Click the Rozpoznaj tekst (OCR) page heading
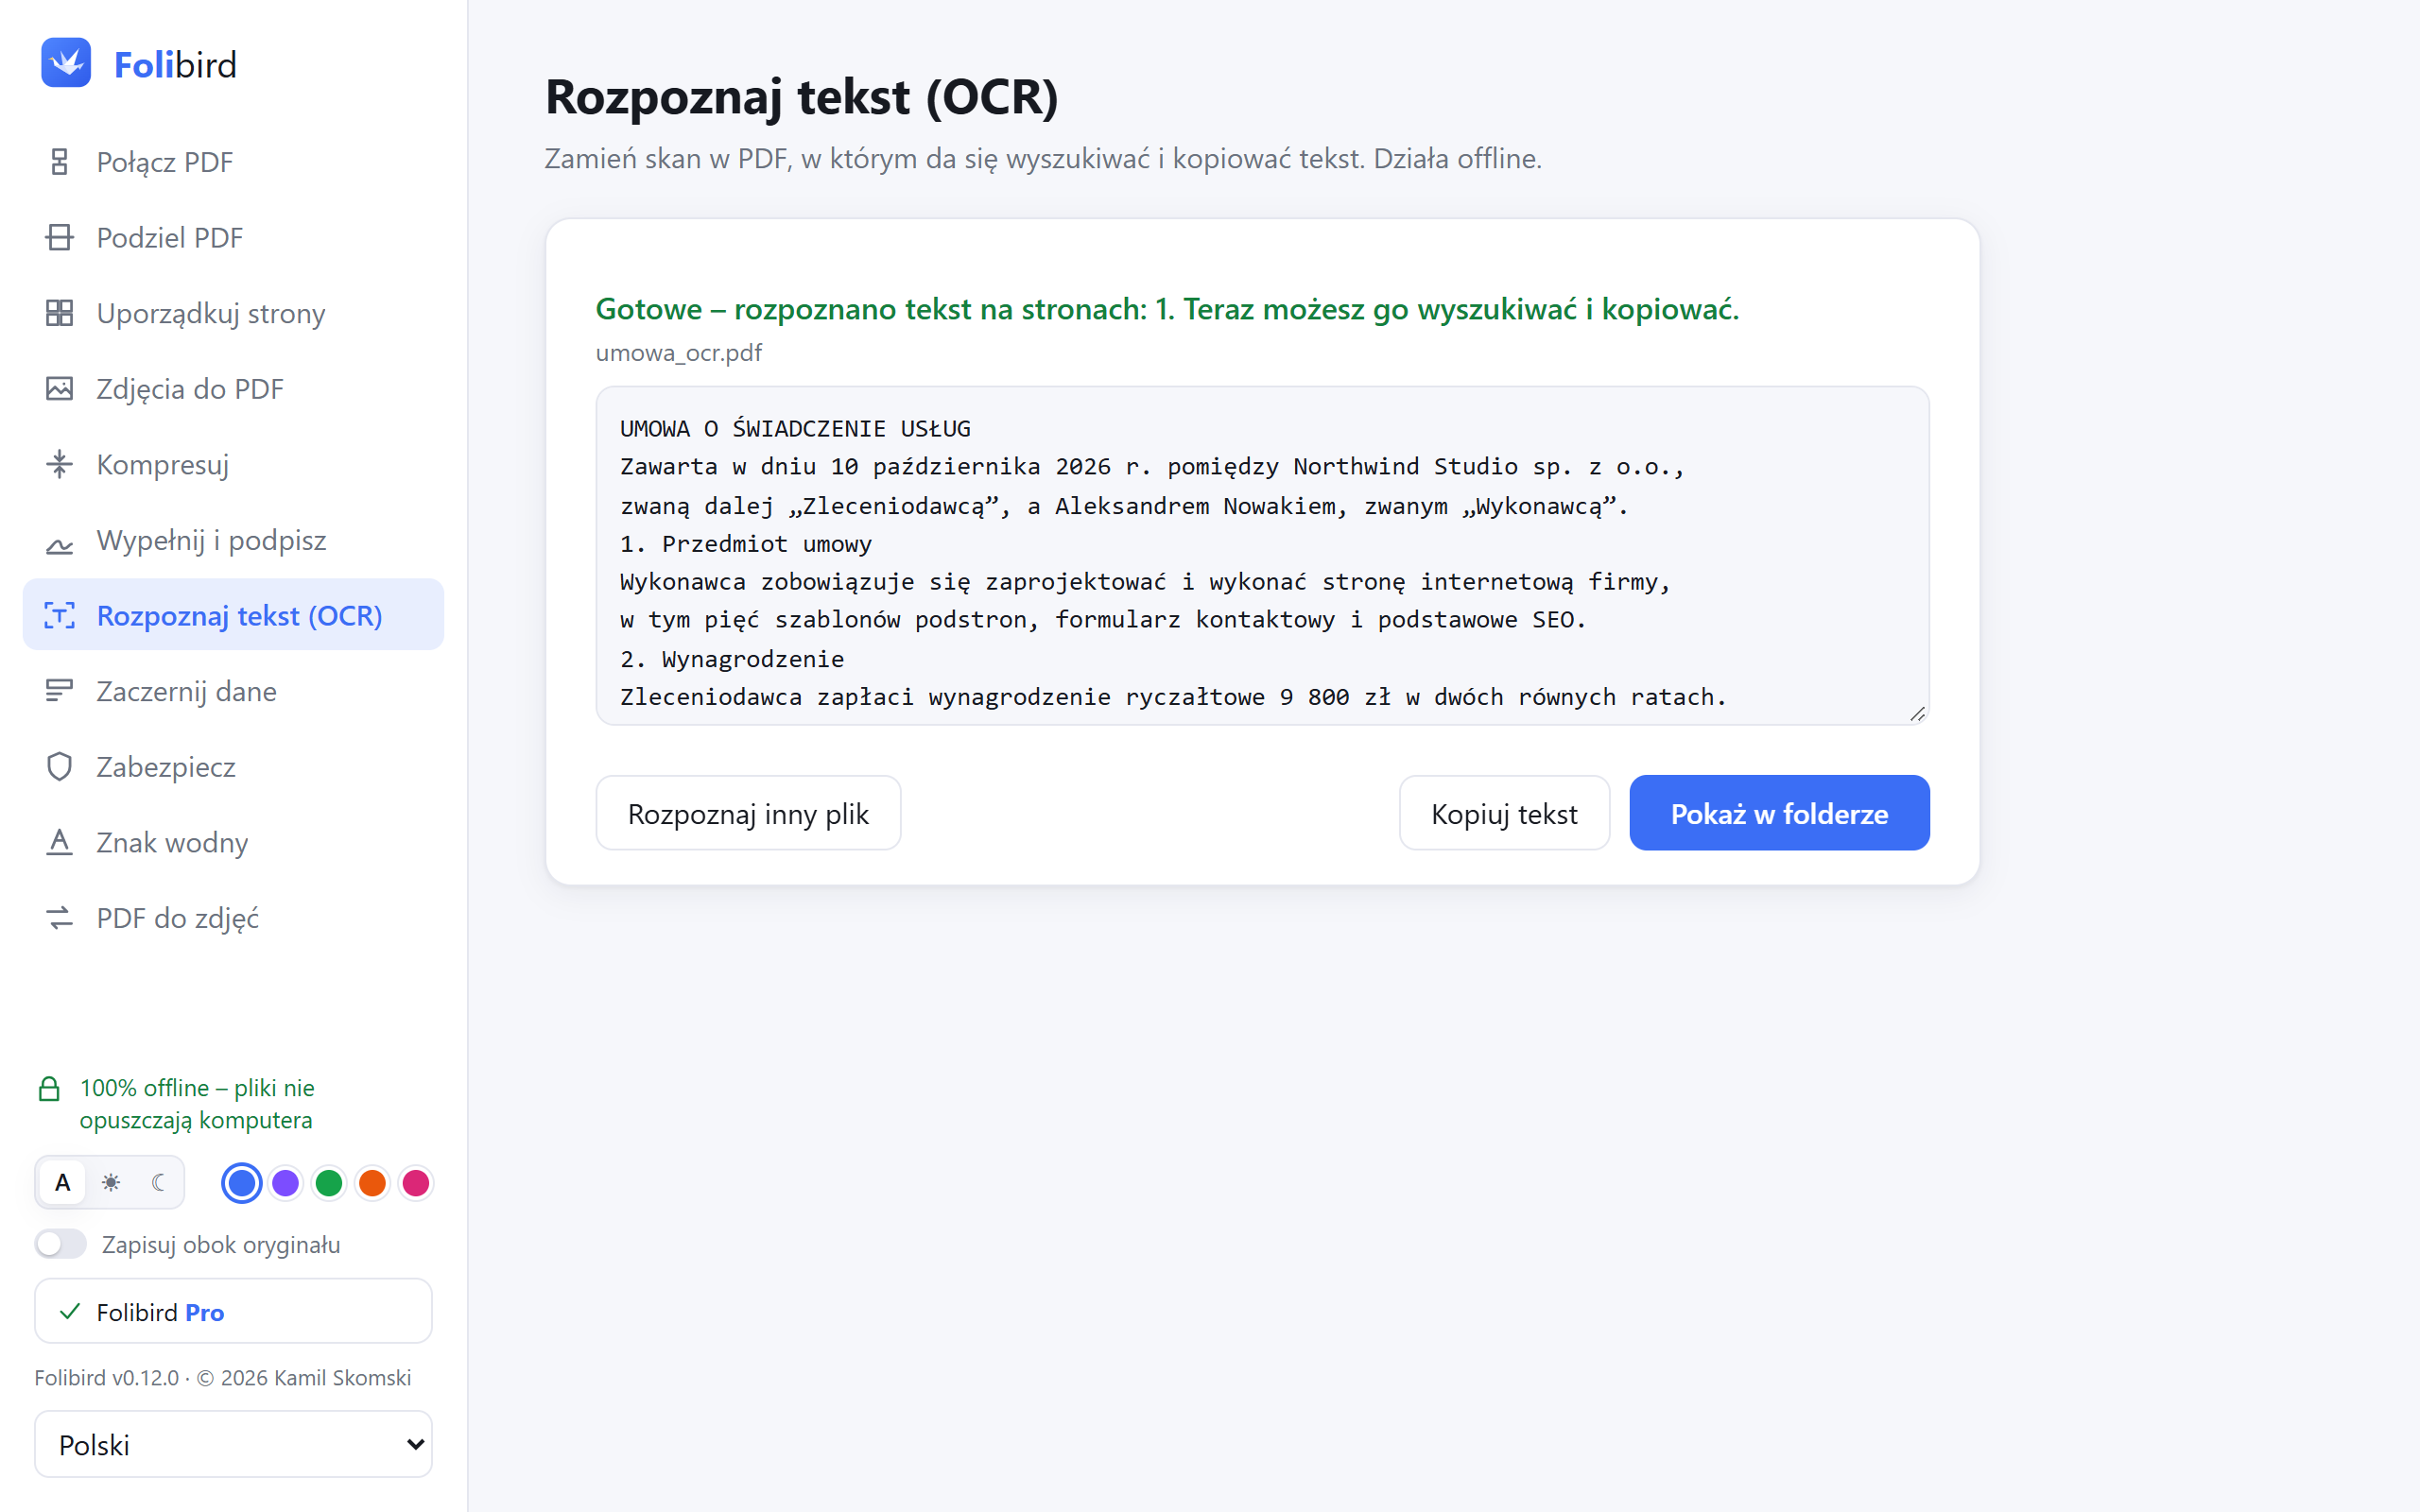Screen dimensions: 2420x1512 [x=801, y=97]
